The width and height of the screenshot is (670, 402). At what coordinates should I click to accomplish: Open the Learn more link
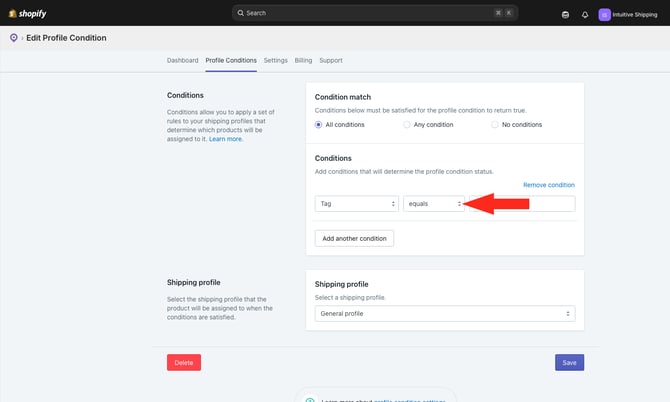(226, 139)
